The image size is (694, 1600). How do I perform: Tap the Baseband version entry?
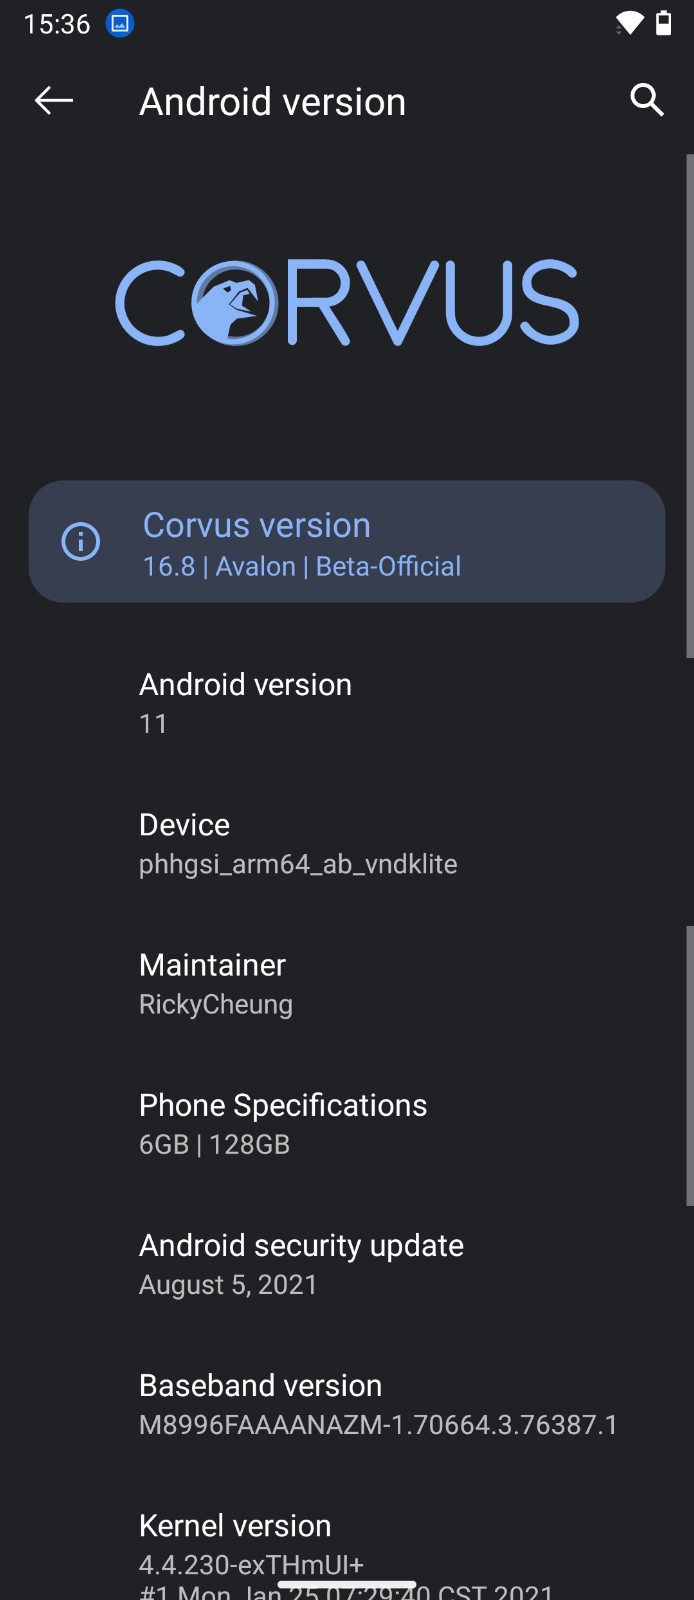tap(347, 1404)
